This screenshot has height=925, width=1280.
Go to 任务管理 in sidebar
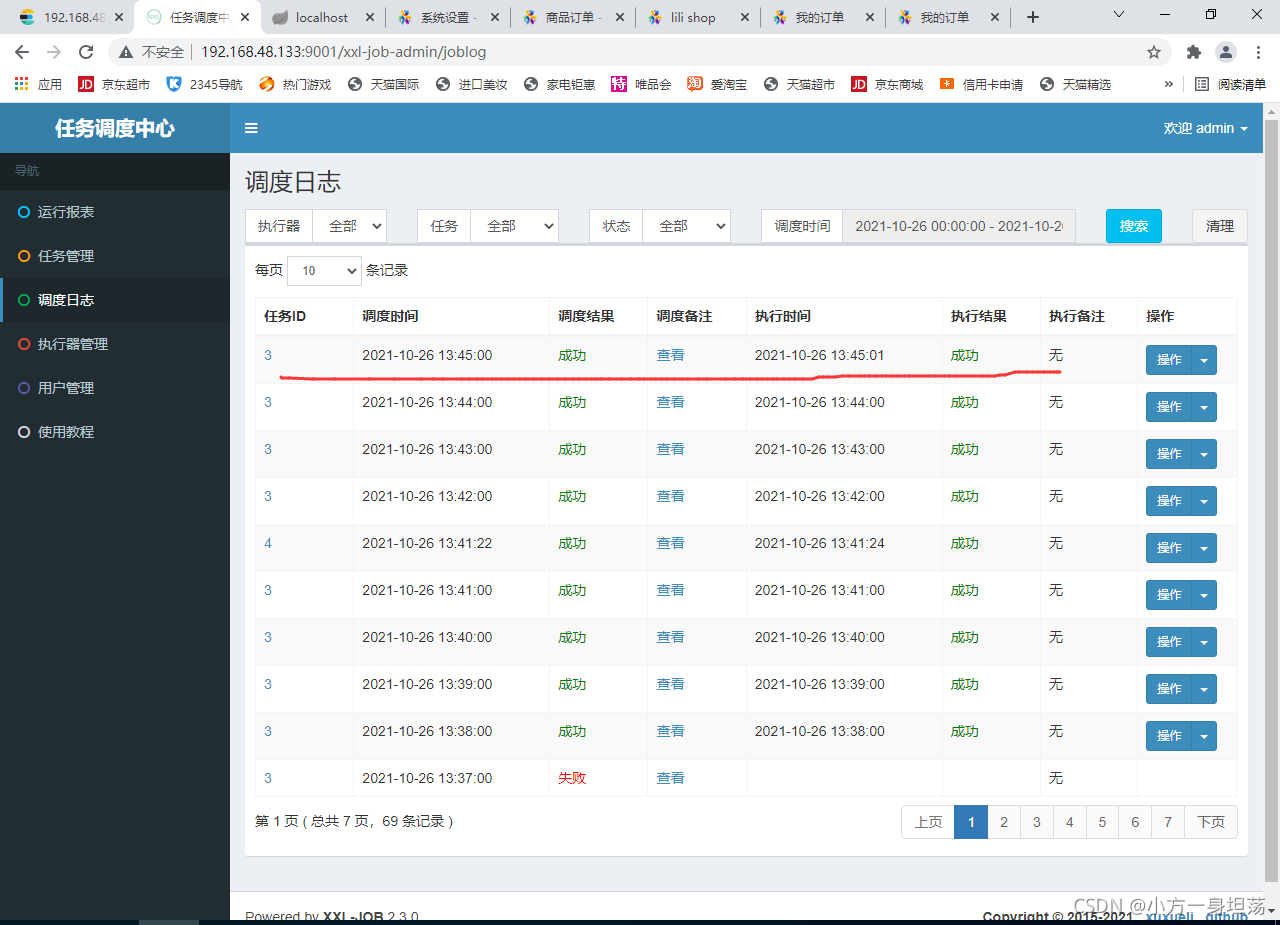point(115,256)
